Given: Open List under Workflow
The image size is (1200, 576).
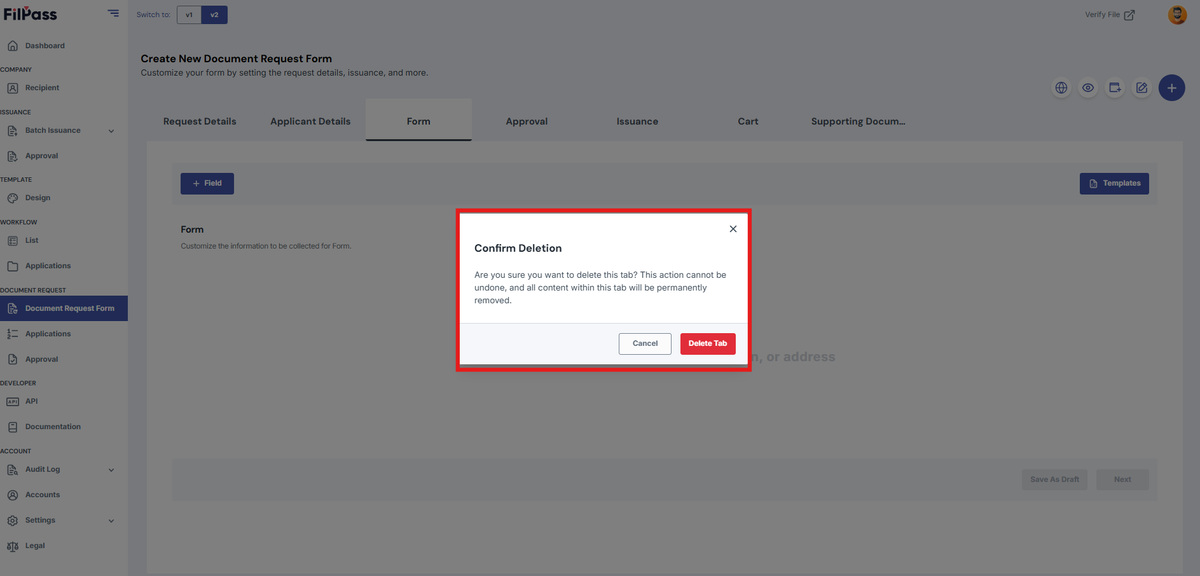Looking at the screenshot, I should 32,241.
